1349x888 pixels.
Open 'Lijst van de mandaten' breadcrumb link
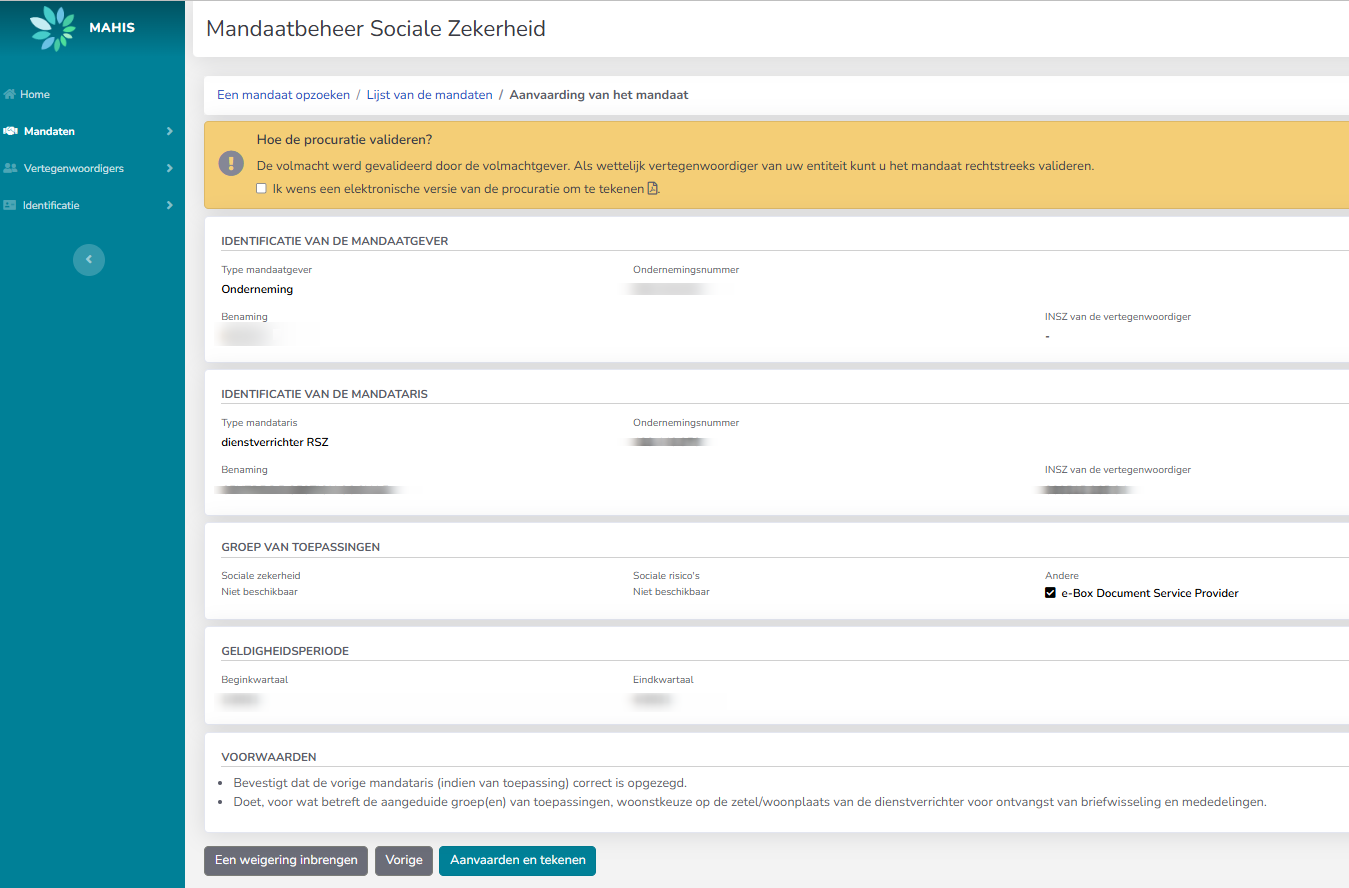point(429,95)
